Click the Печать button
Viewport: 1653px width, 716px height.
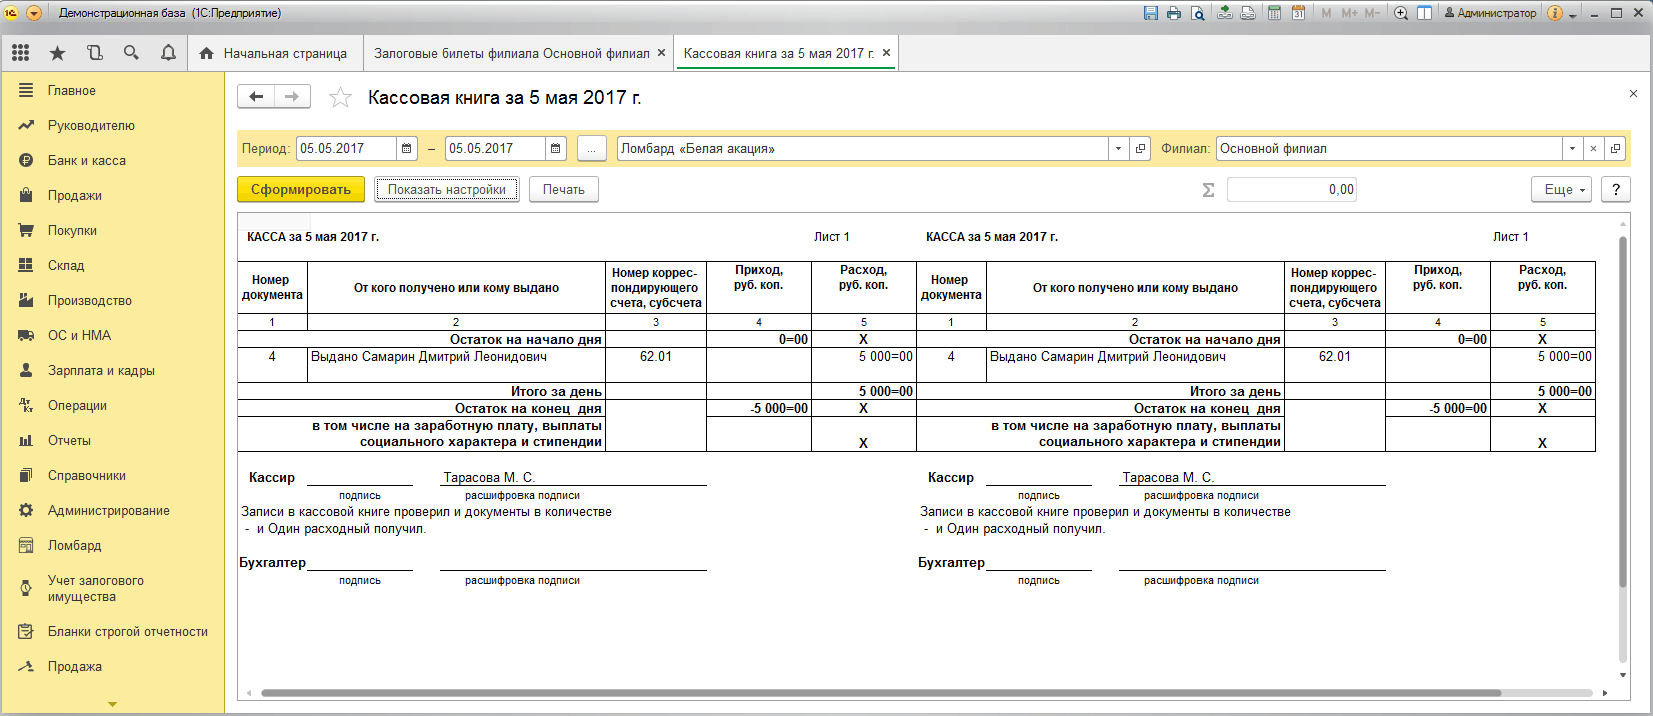[564, 189]
